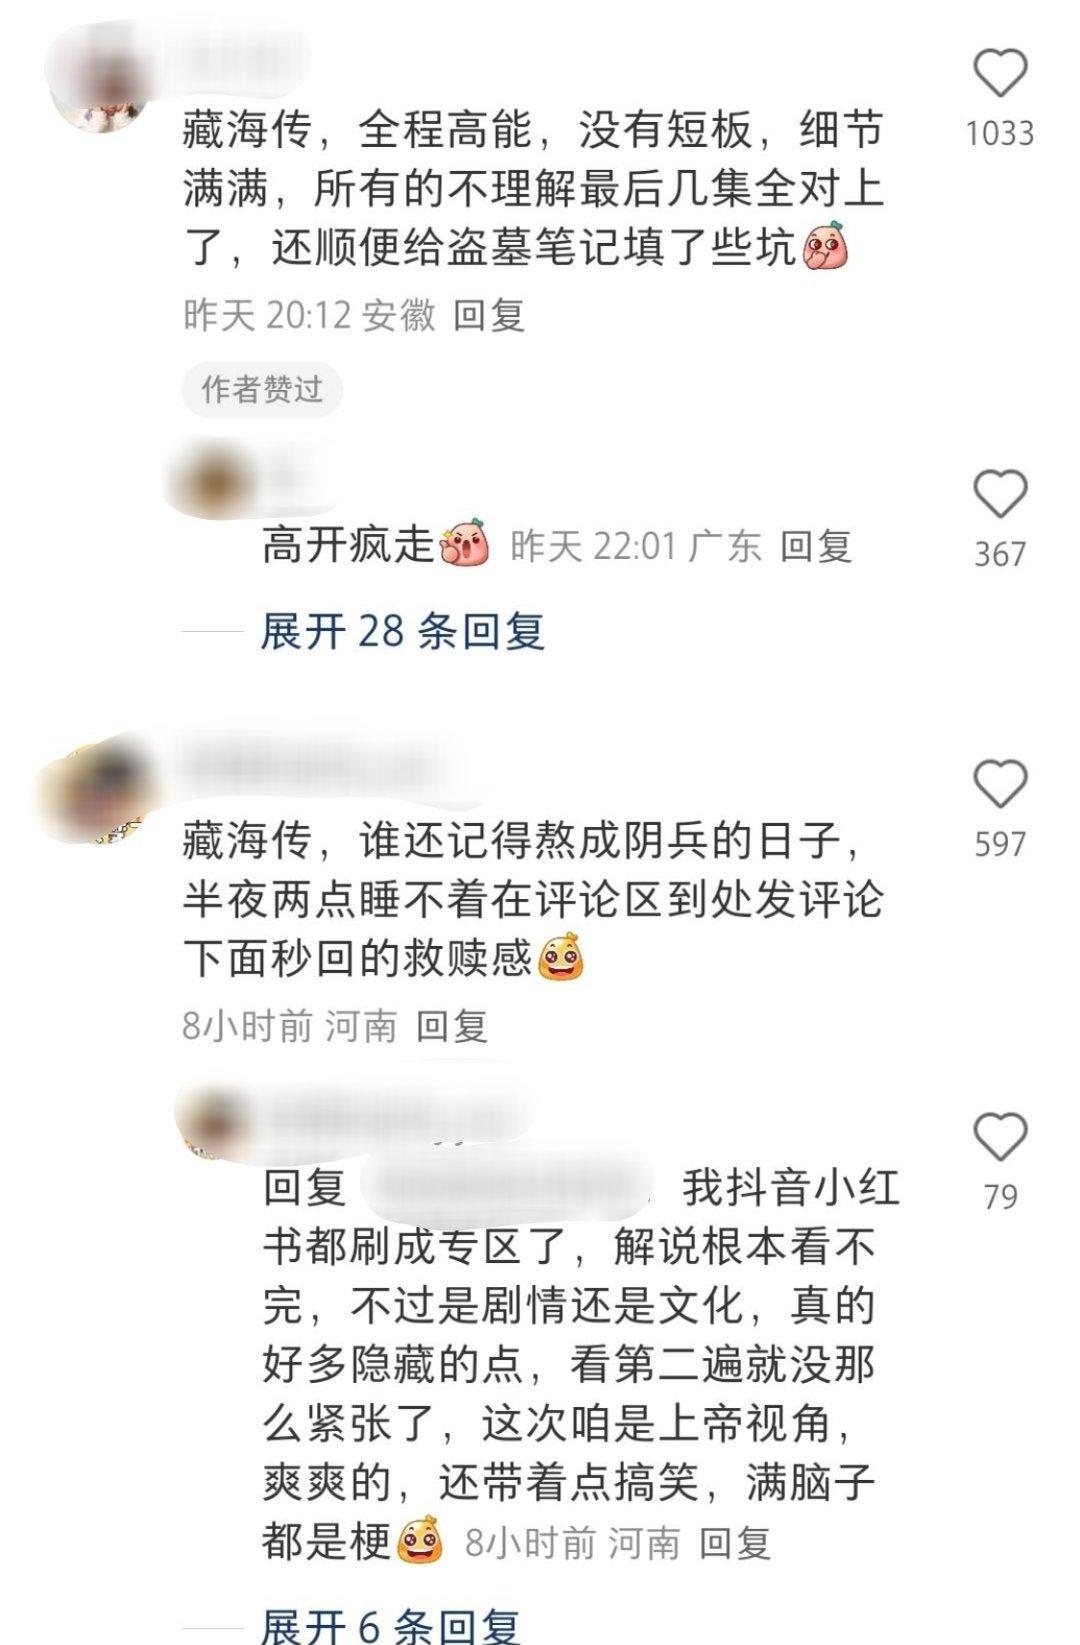Click 回复 under the 8小时前 河南 top comment
The width and height of the screenshot is (1080, 1645).
click(452, 1025)
